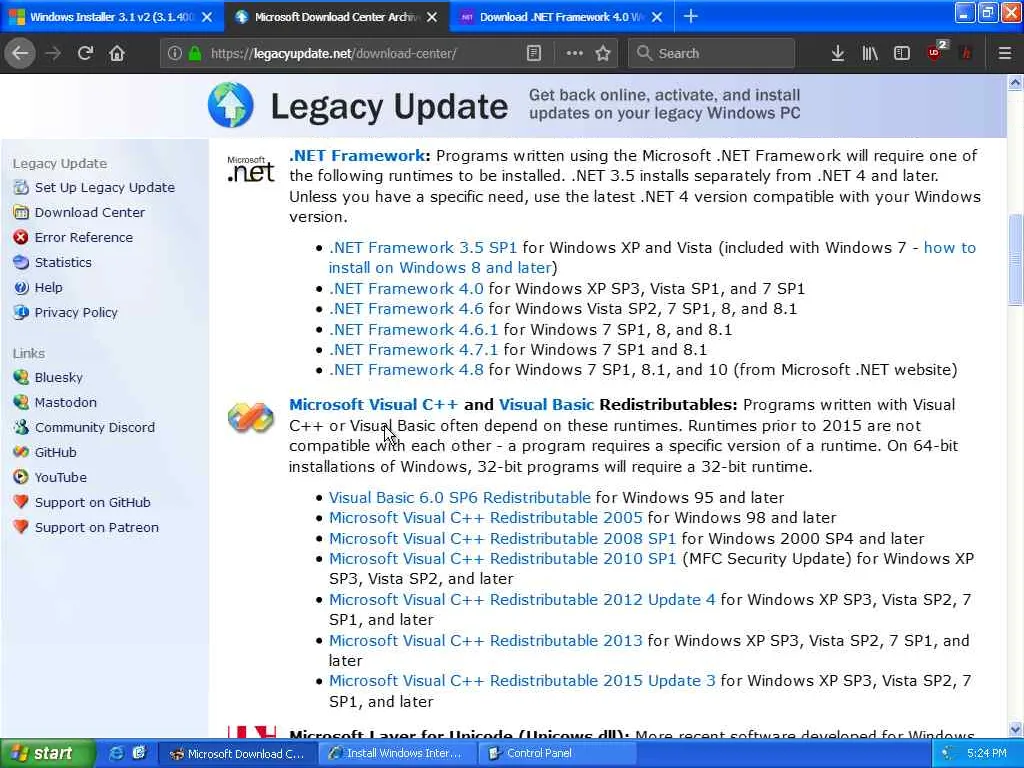Open Download Center in sidebar
Screen dimensions: 1024x768
tap(89, 212)
